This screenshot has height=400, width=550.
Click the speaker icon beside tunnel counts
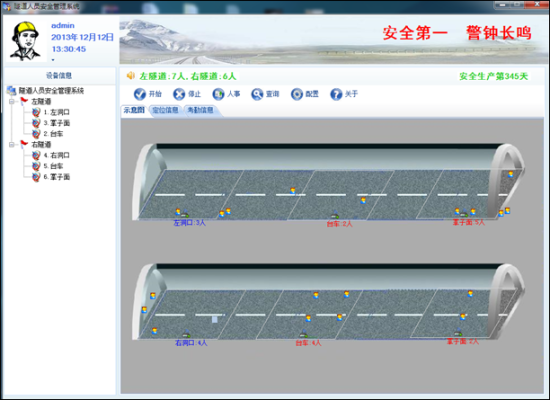[131, 75]
